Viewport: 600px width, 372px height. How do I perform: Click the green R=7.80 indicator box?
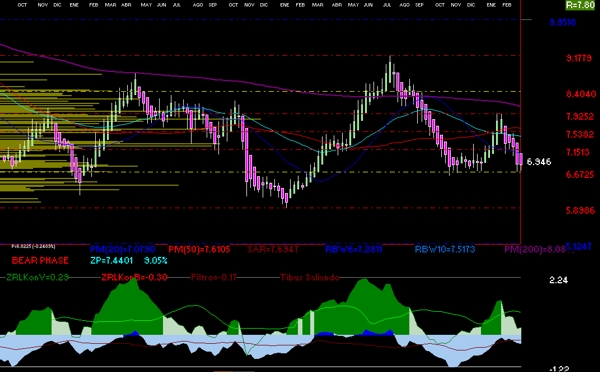click(x=580, y=5)
